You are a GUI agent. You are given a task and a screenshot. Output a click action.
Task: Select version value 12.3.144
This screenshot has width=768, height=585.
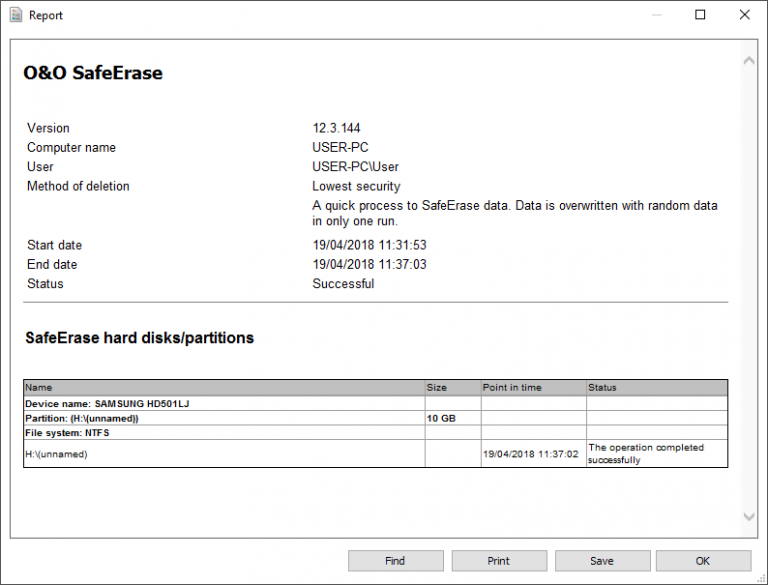click(x=336, y=128)
